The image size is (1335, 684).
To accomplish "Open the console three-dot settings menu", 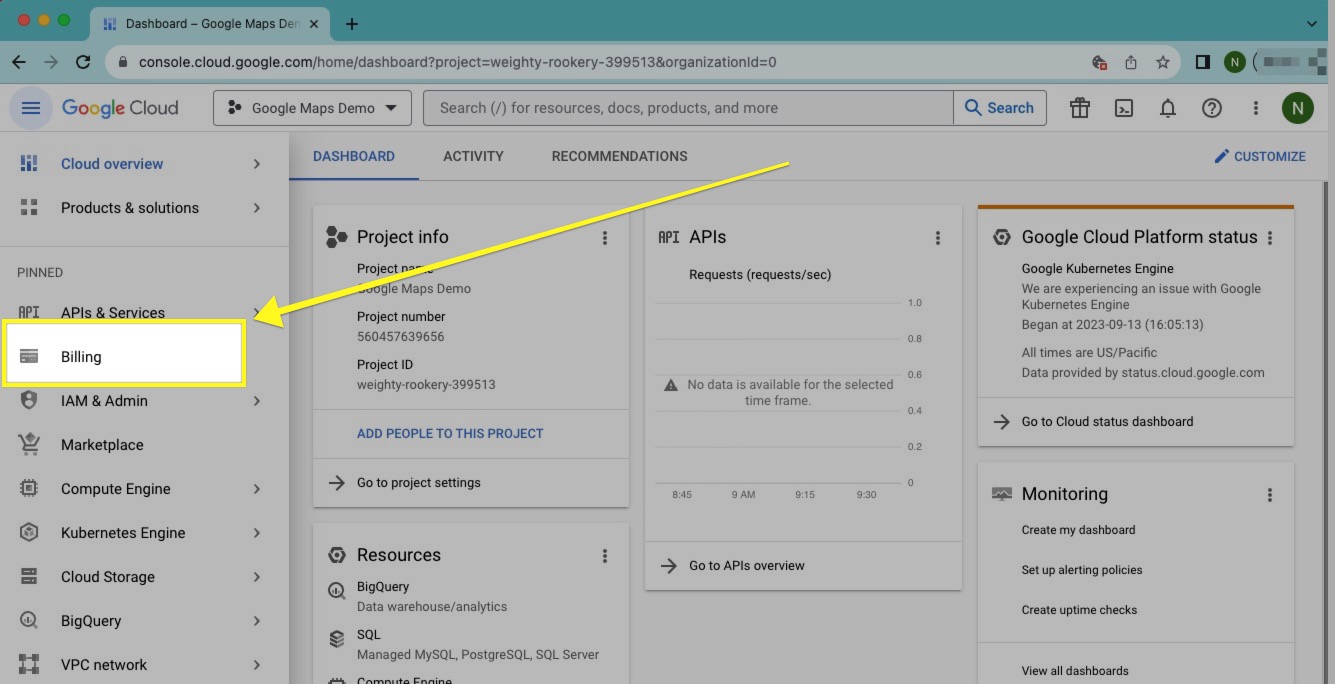I will pyautogui.click(x=1256, y=108).
